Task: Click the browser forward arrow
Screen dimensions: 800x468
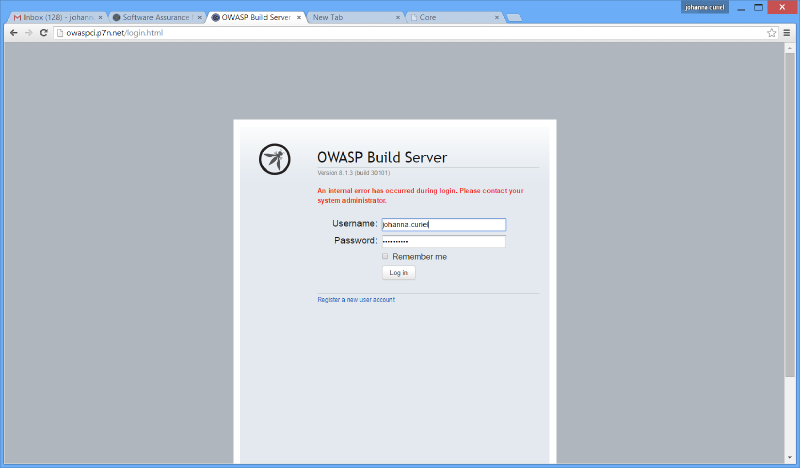Action: click(28, 33)
